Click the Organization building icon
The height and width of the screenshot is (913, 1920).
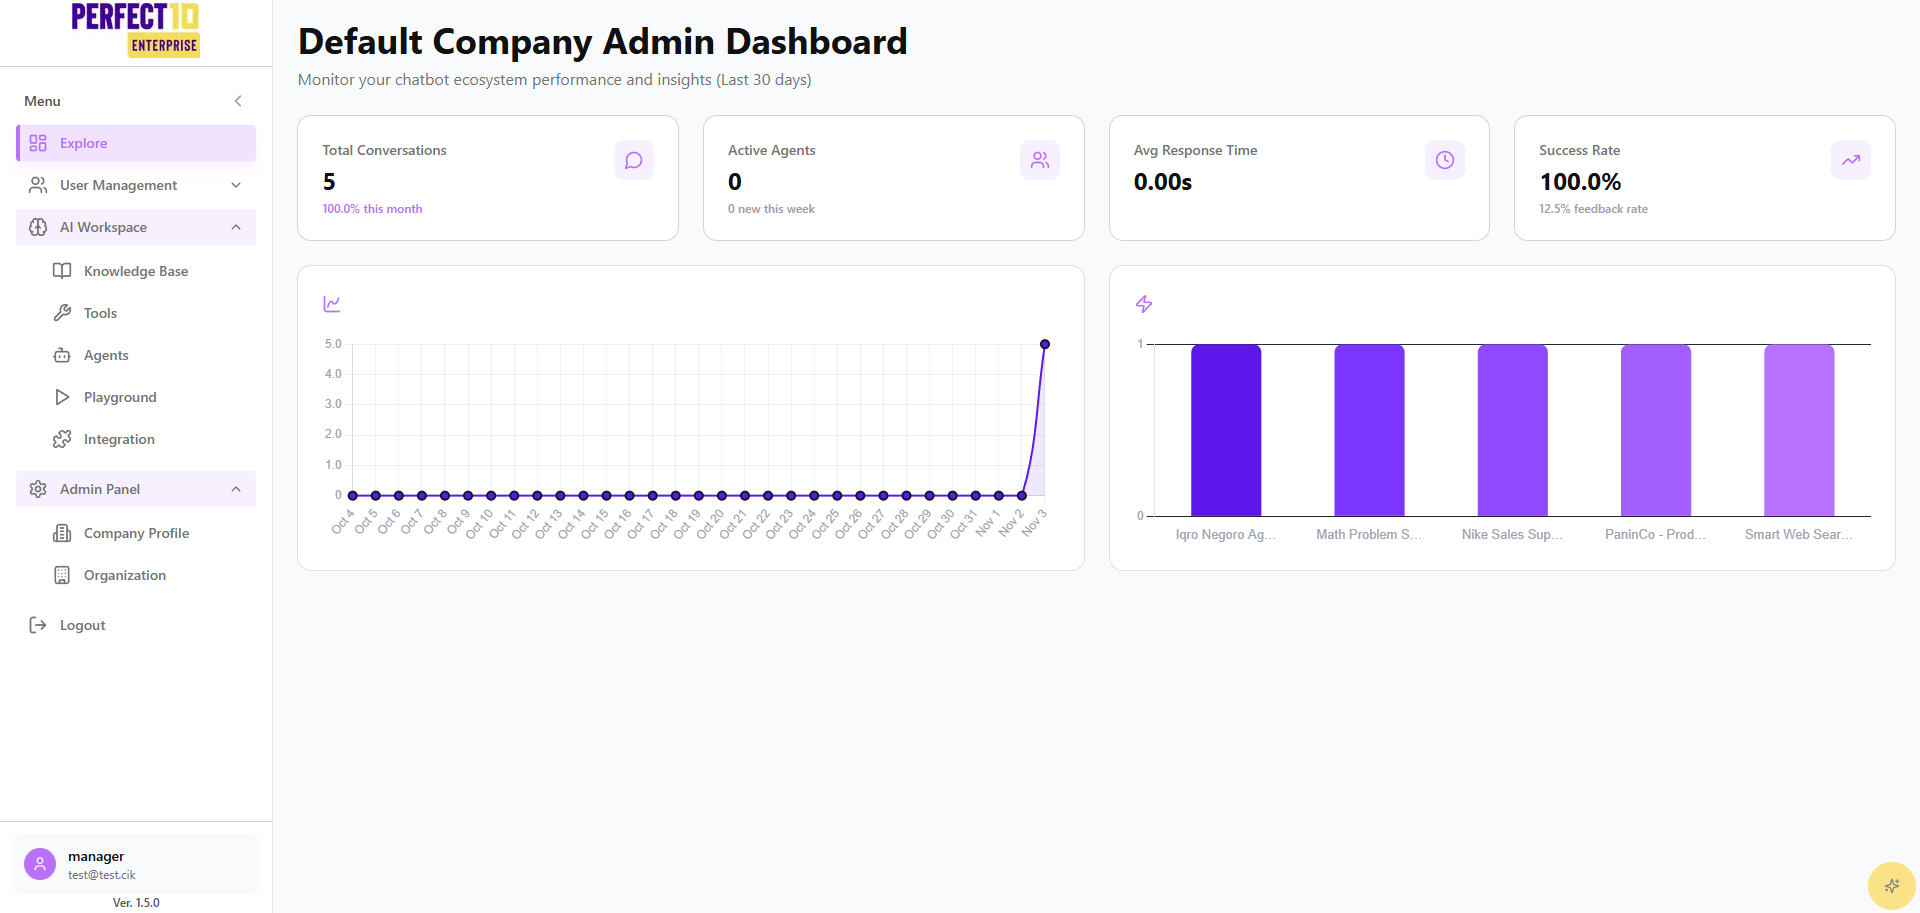coord(62,575)
